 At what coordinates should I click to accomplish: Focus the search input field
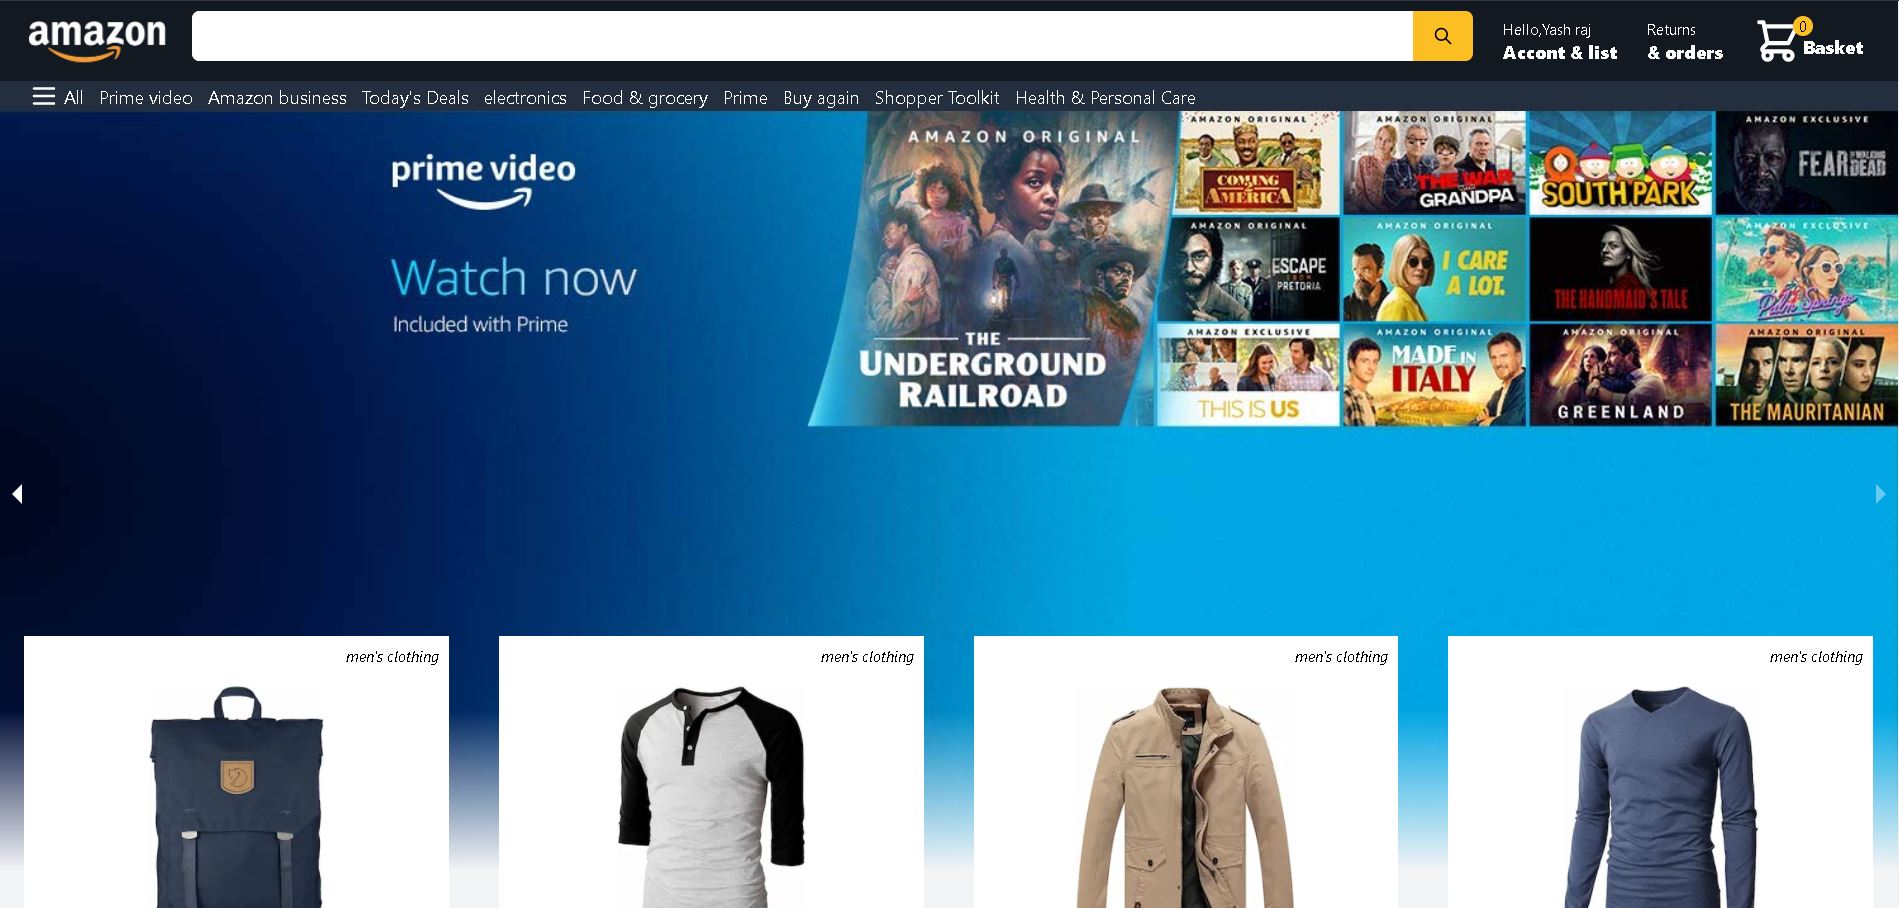pyautogui.click(x=802, y=36)
